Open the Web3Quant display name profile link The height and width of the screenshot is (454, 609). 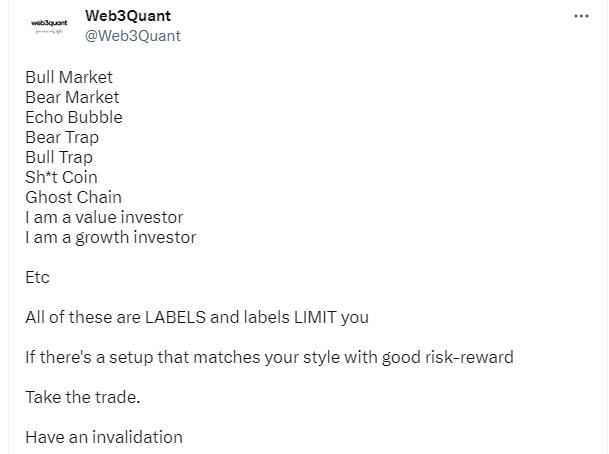(x=128, y=16)
